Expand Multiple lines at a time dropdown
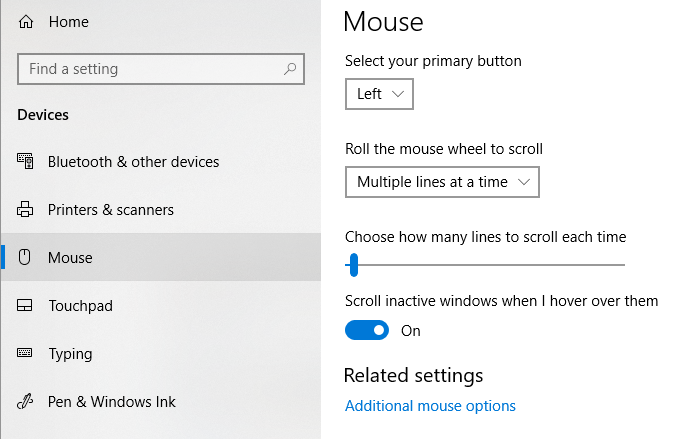 coord(442,182)
